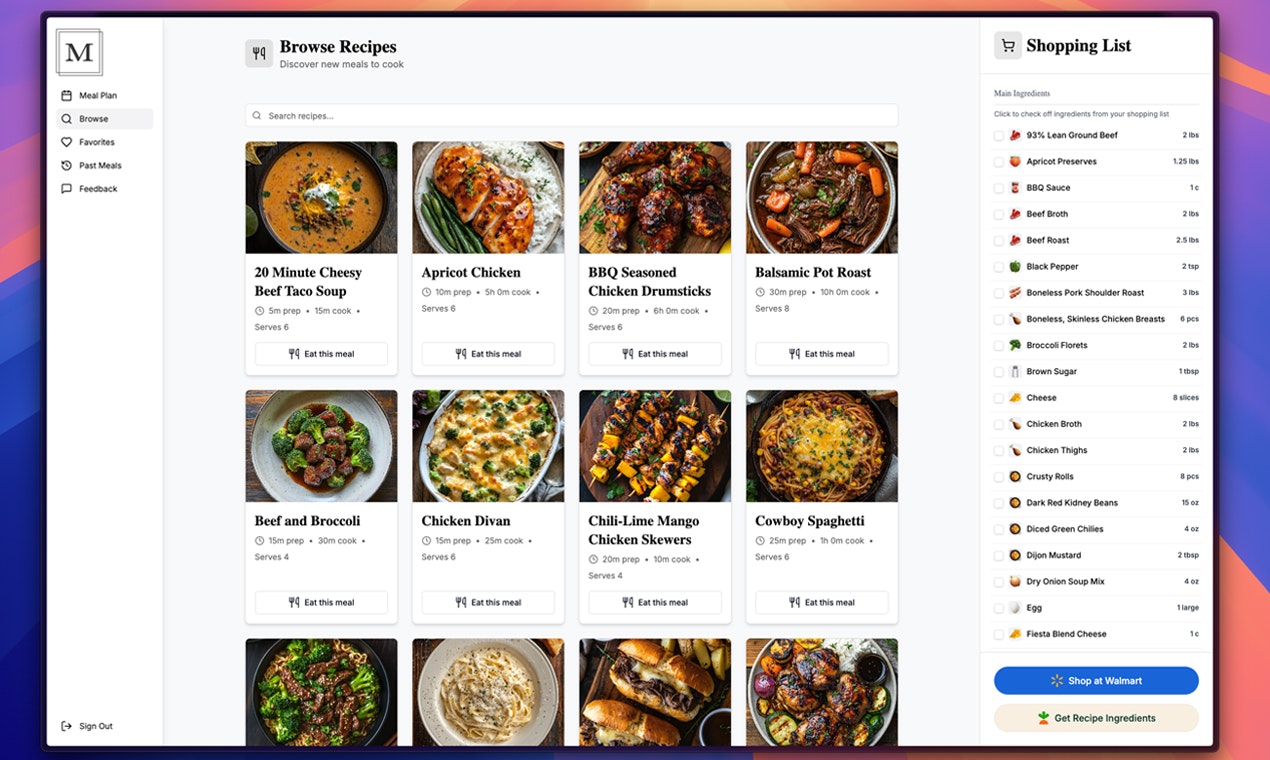Click the Chicken Divan title
1270x760 pixels.
(466, 521)
